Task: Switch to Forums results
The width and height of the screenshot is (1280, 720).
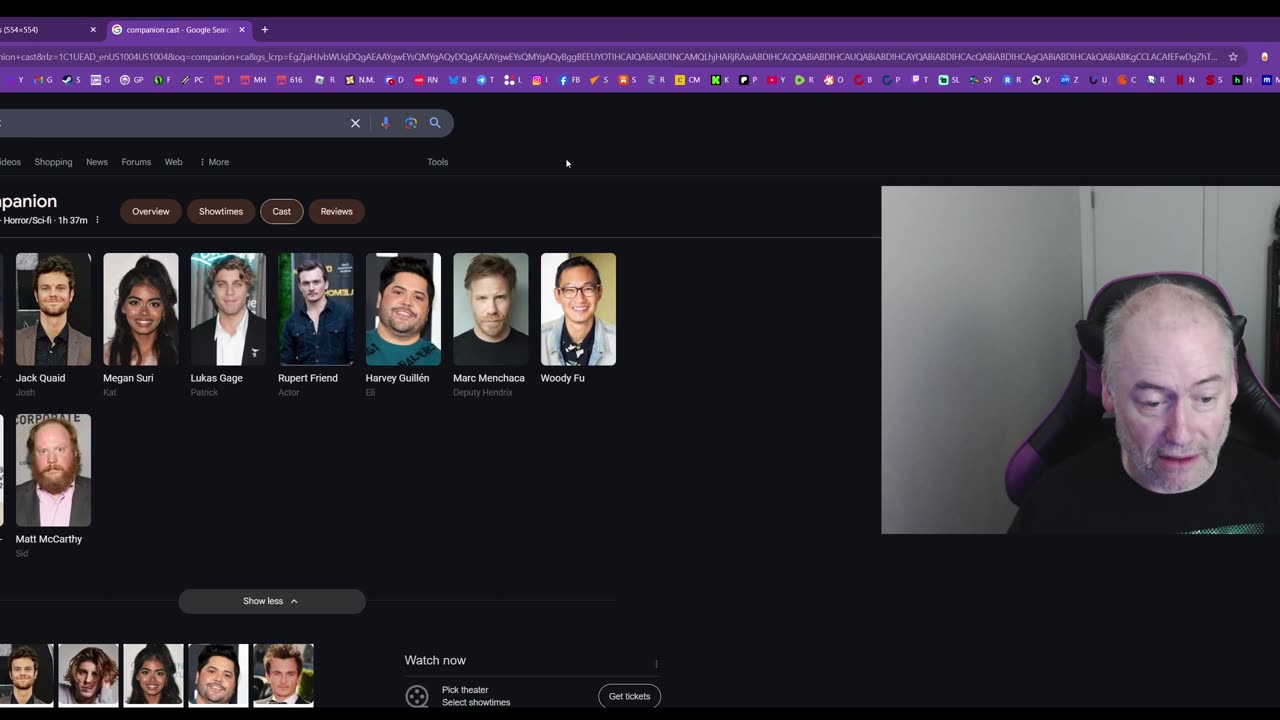Action: point(136,162)
